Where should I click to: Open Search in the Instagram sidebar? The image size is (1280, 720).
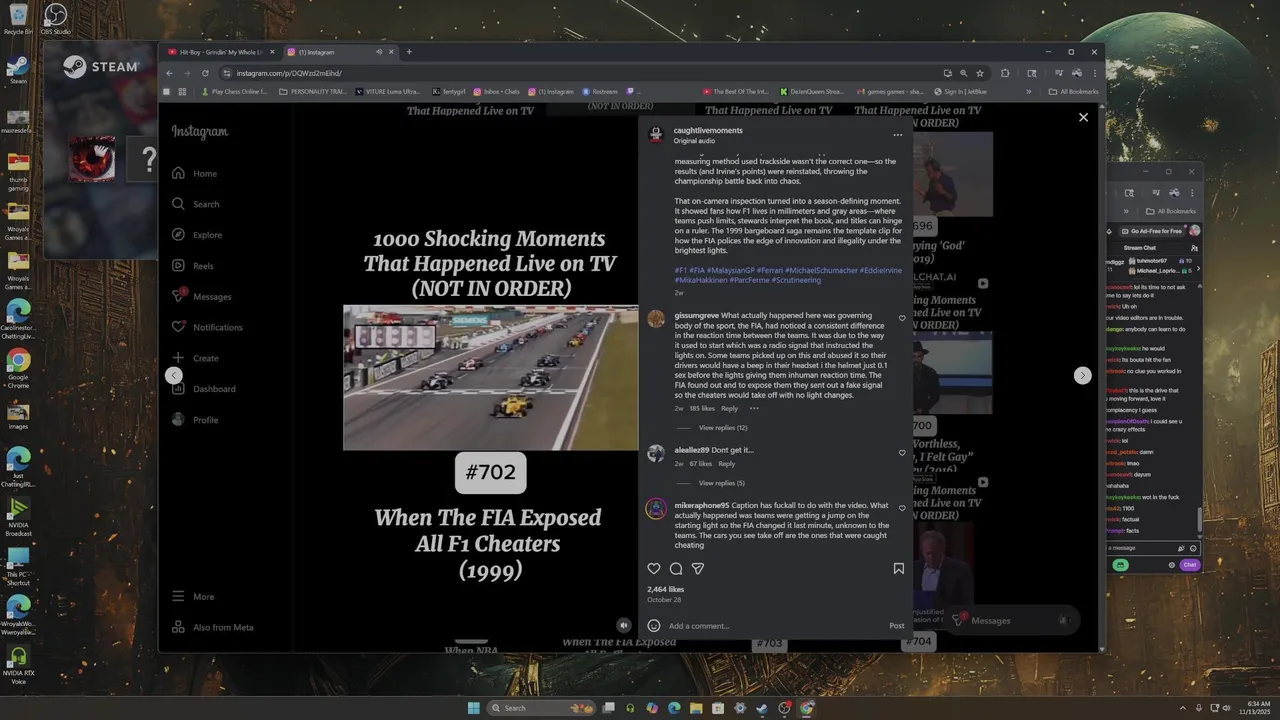pos(196,204)
